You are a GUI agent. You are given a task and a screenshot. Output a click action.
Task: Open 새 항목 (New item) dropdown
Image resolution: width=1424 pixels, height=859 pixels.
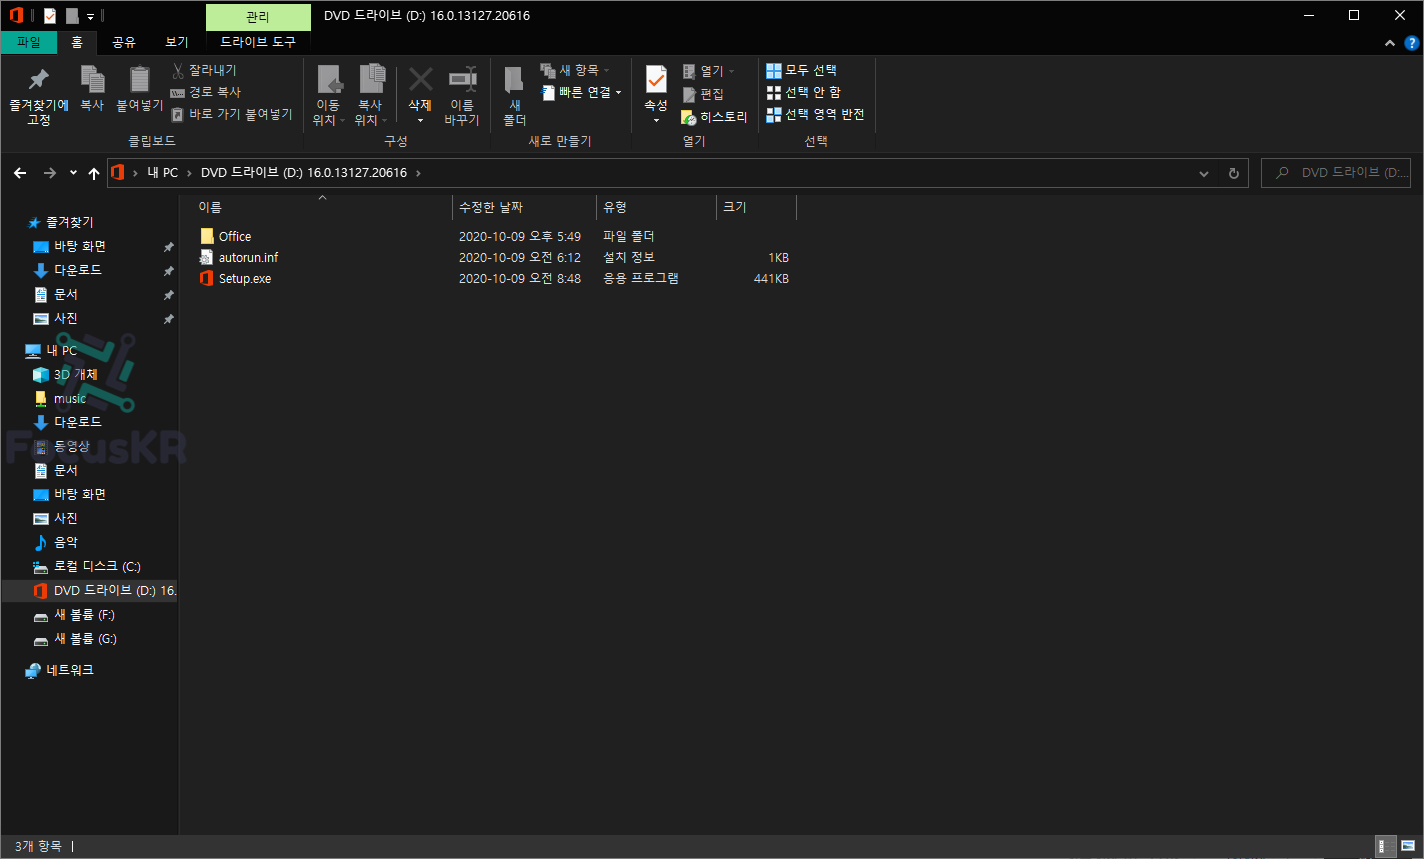pyautogui.click(x=575, y=70)
